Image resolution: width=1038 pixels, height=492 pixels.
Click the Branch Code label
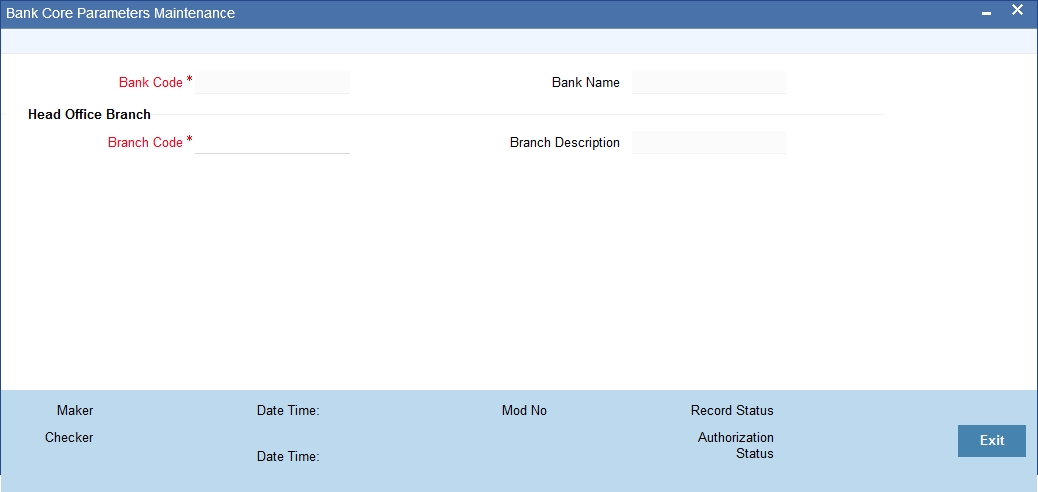[x=145, y=142]
